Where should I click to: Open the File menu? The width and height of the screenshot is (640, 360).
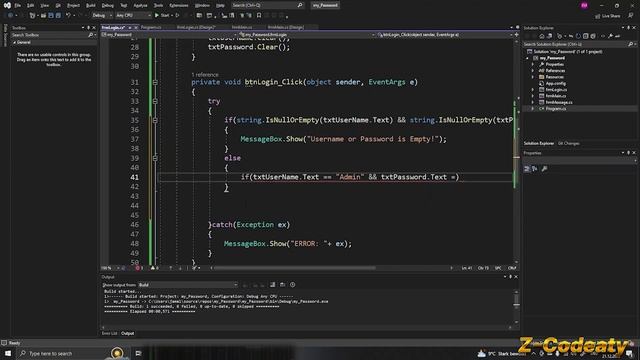click(x=18, y=5)
